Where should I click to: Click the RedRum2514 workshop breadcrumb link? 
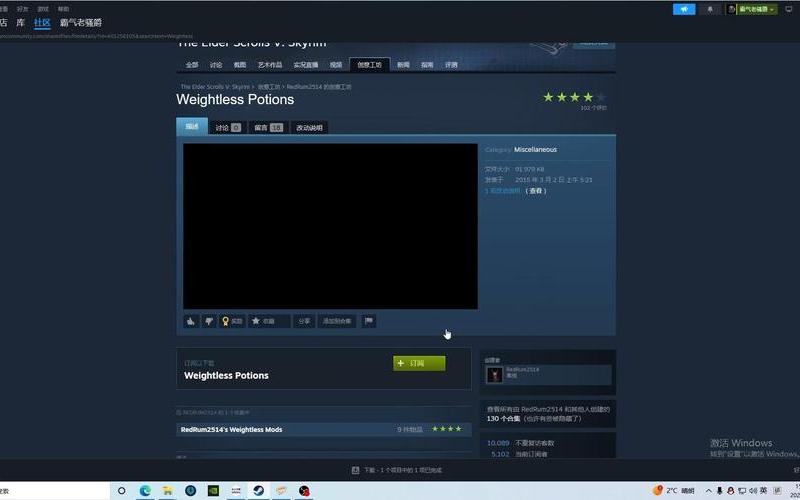click(319, 87)
